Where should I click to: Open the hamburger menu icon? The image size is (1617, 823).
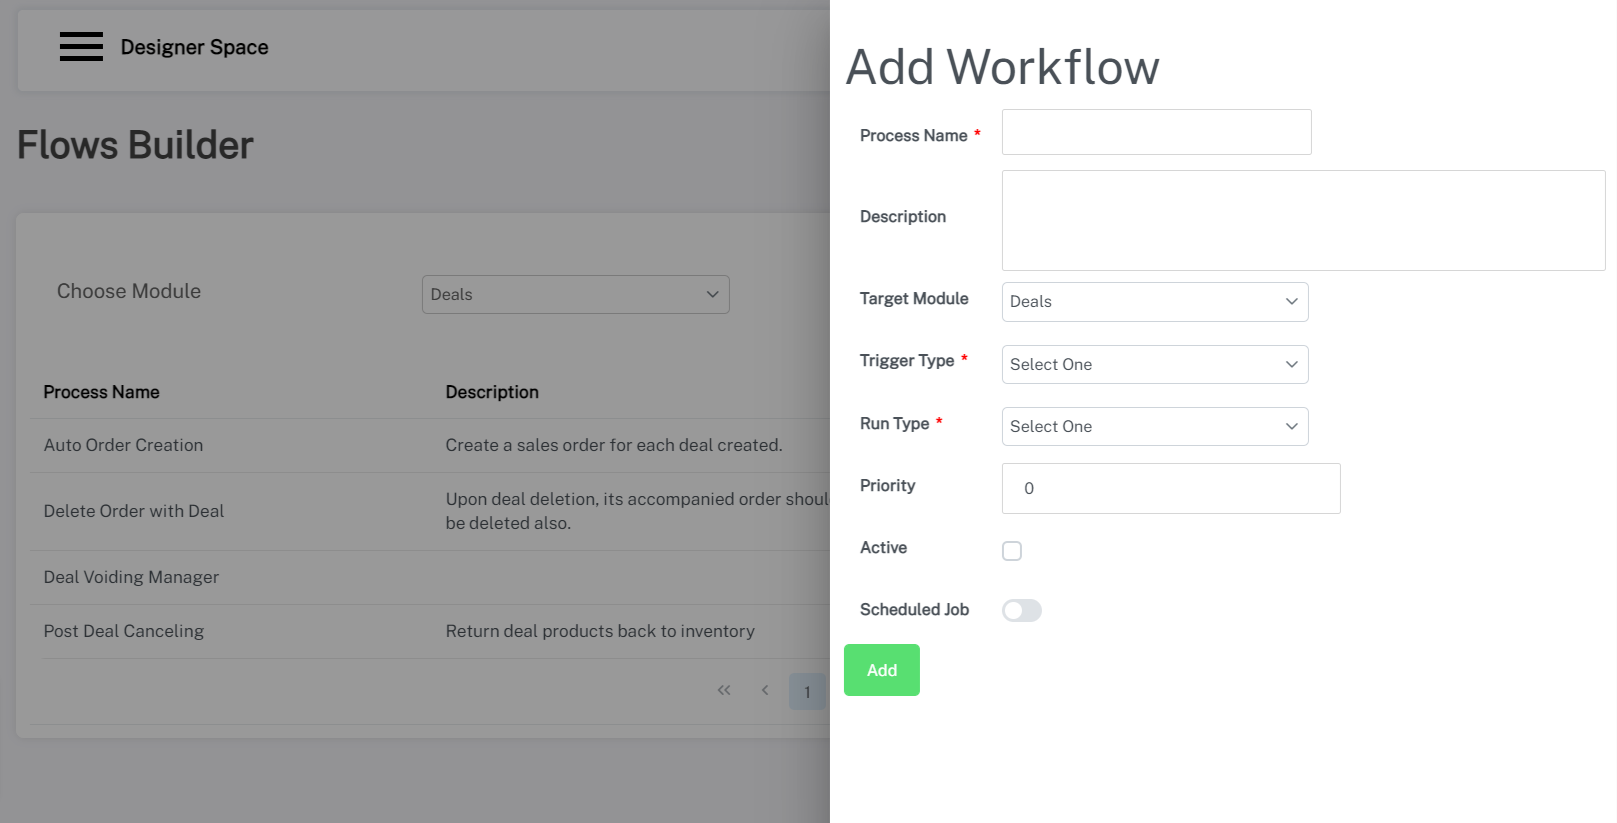point(81,47)
